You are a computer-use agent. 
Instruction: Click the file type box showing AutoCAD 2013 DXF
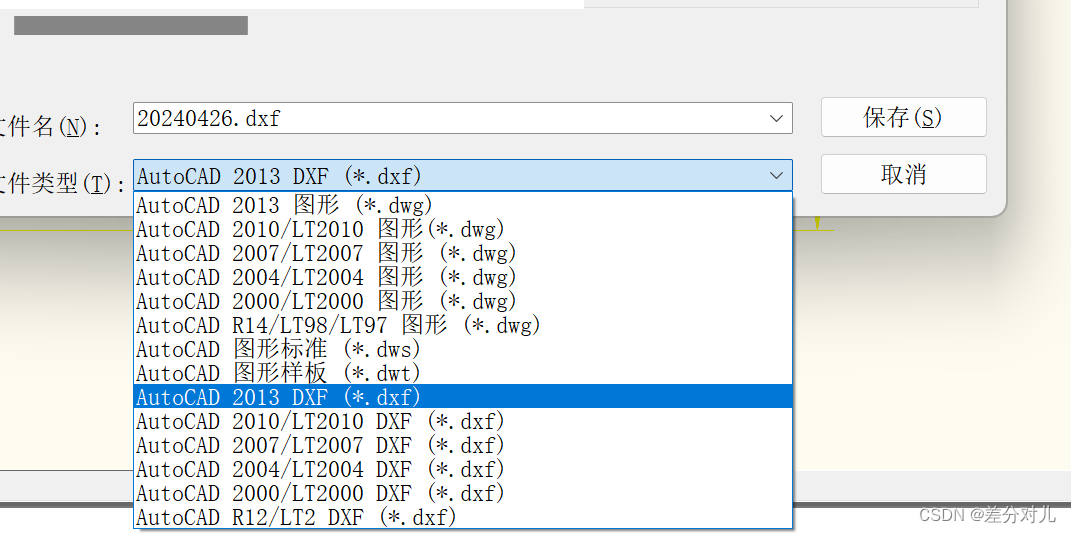pos(462,176)
